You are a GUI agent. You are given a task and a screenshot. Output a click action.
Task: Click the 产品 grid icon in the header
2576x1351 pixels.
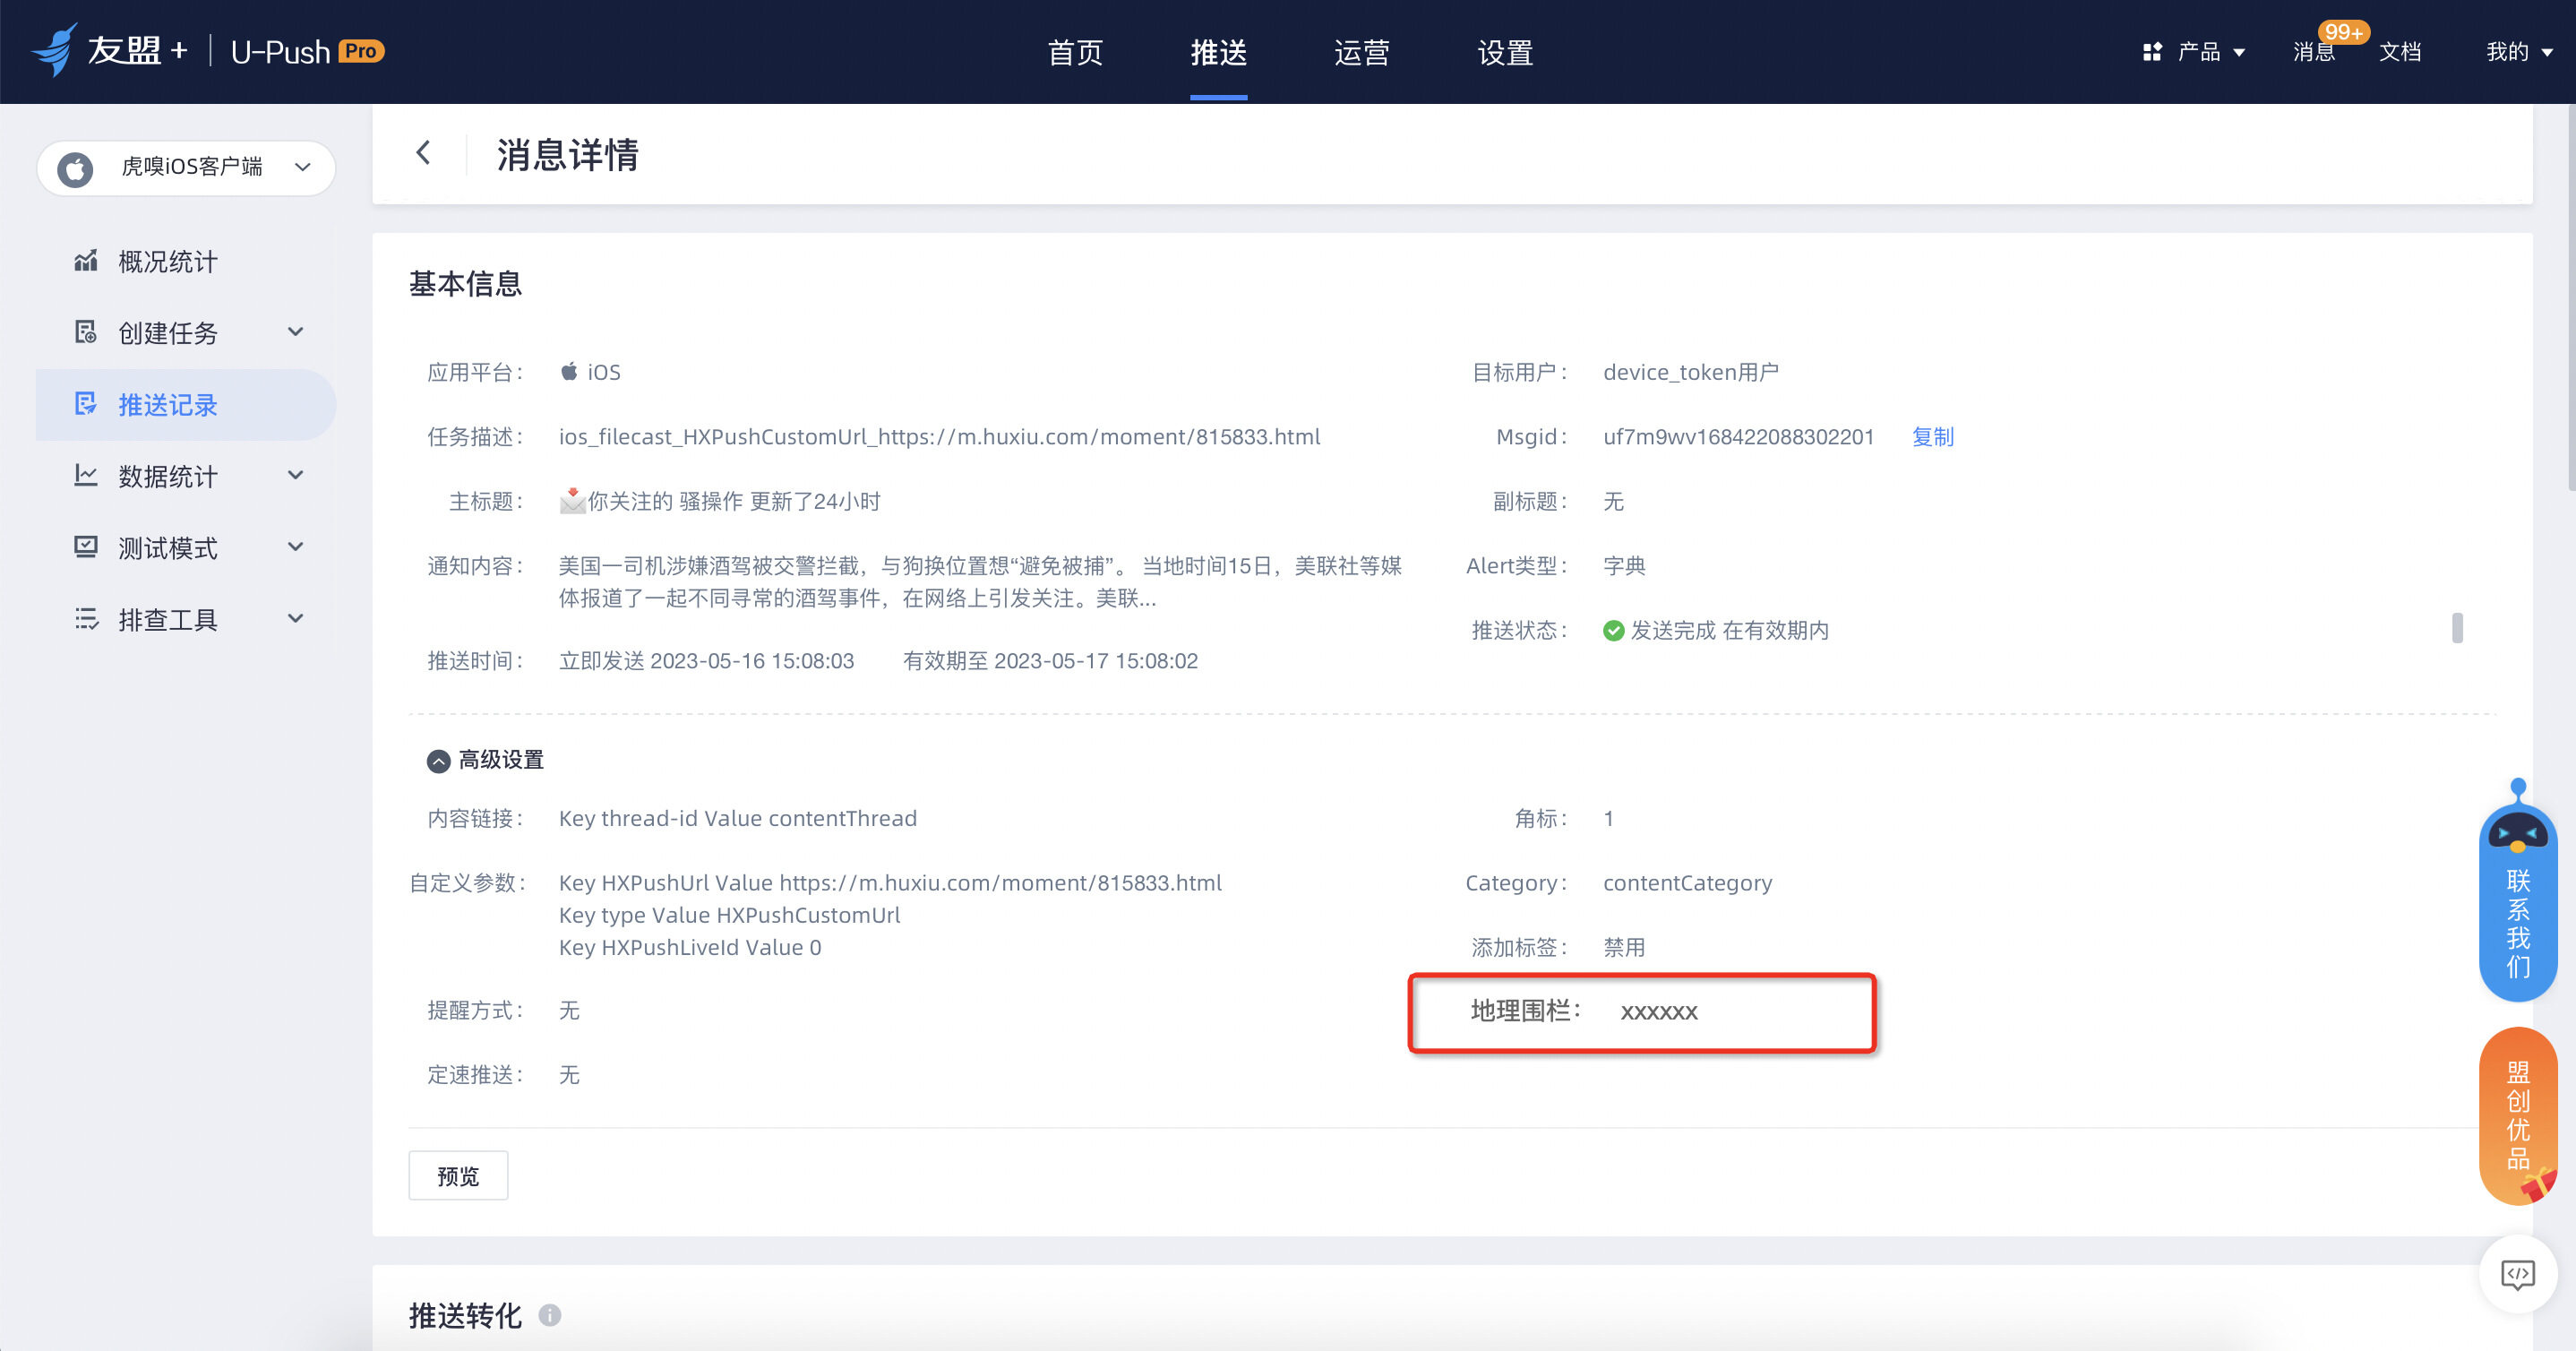[x=2152, y=52]
